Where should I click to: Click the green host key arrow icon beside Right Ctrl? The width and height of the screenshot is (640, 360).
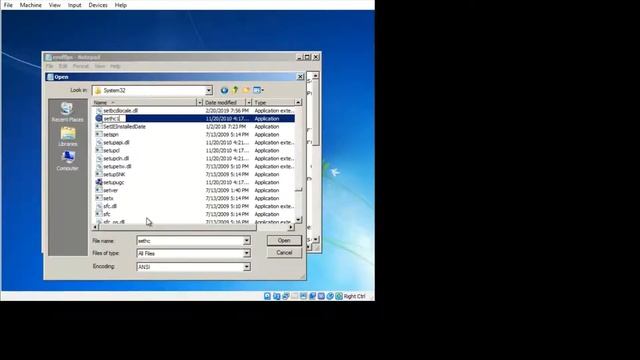[339, 296]
